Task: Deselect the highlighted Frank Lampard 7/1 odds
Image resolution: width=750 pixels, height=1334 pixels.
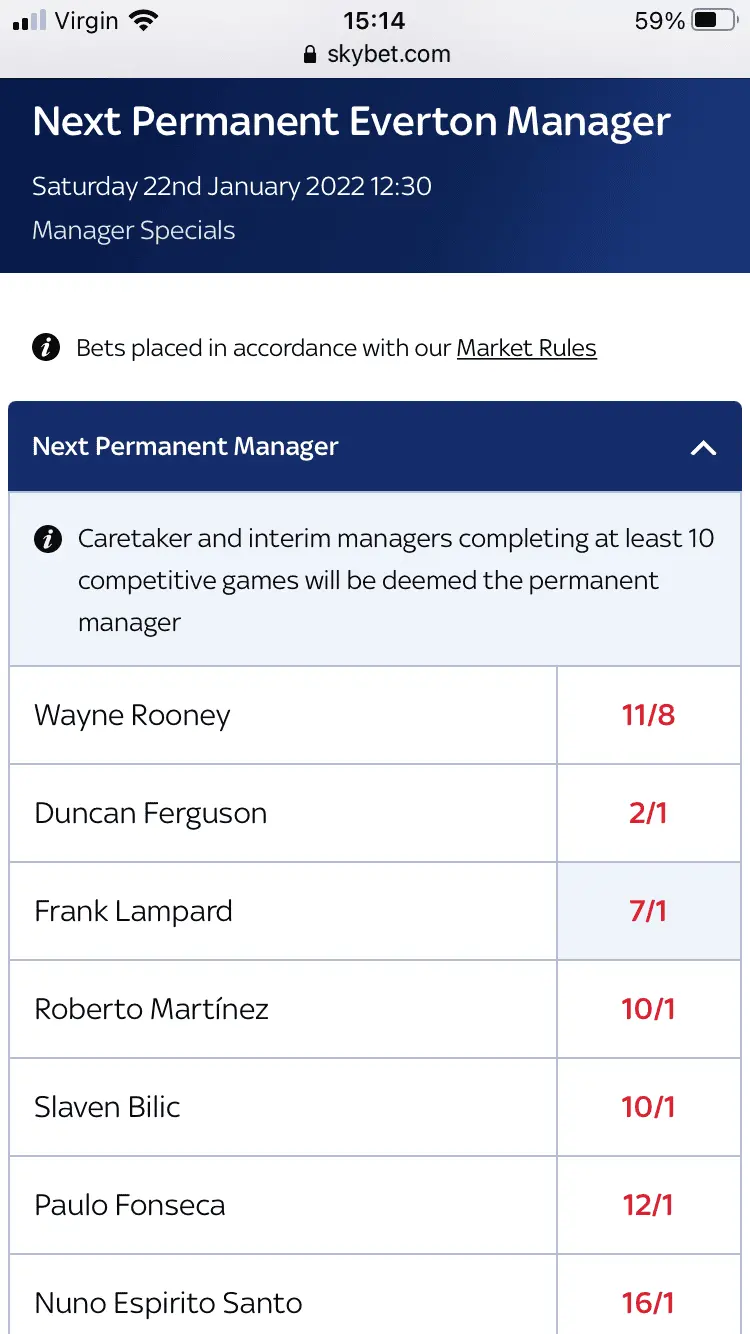Action: 648,911
